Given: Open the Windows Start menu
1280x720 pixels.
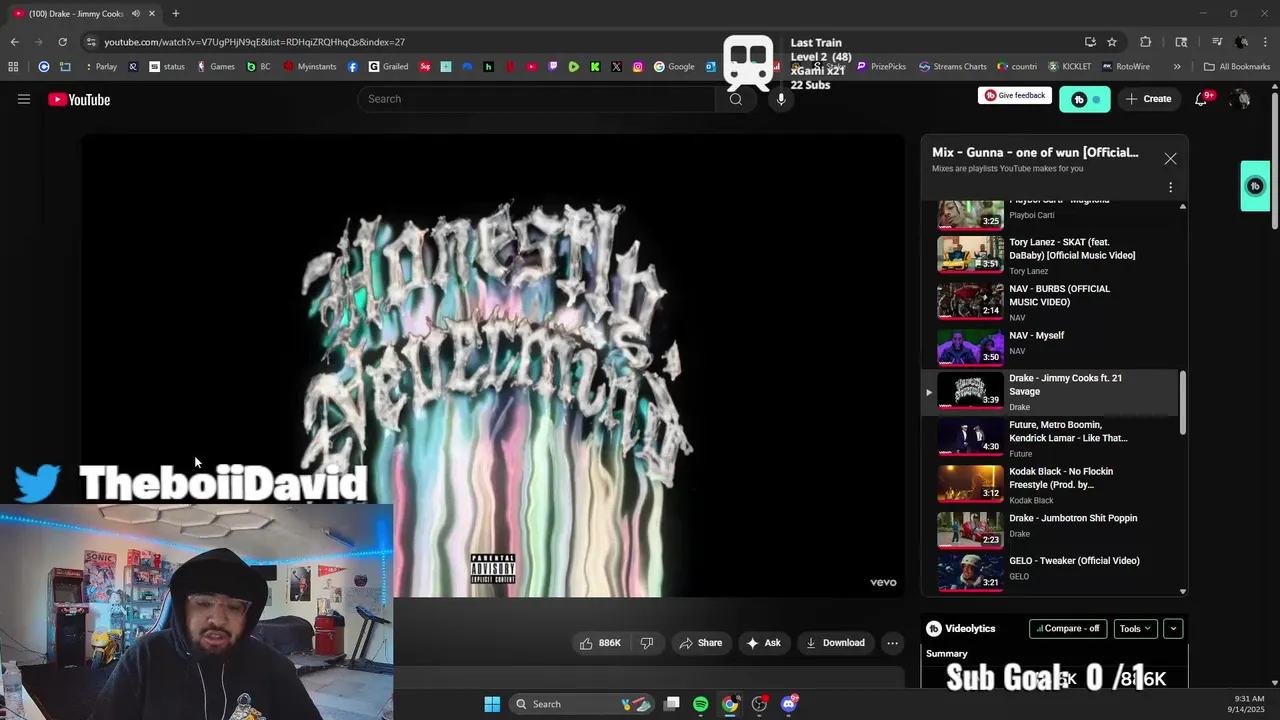Looking at the screenshot, I should coord(492,704).
